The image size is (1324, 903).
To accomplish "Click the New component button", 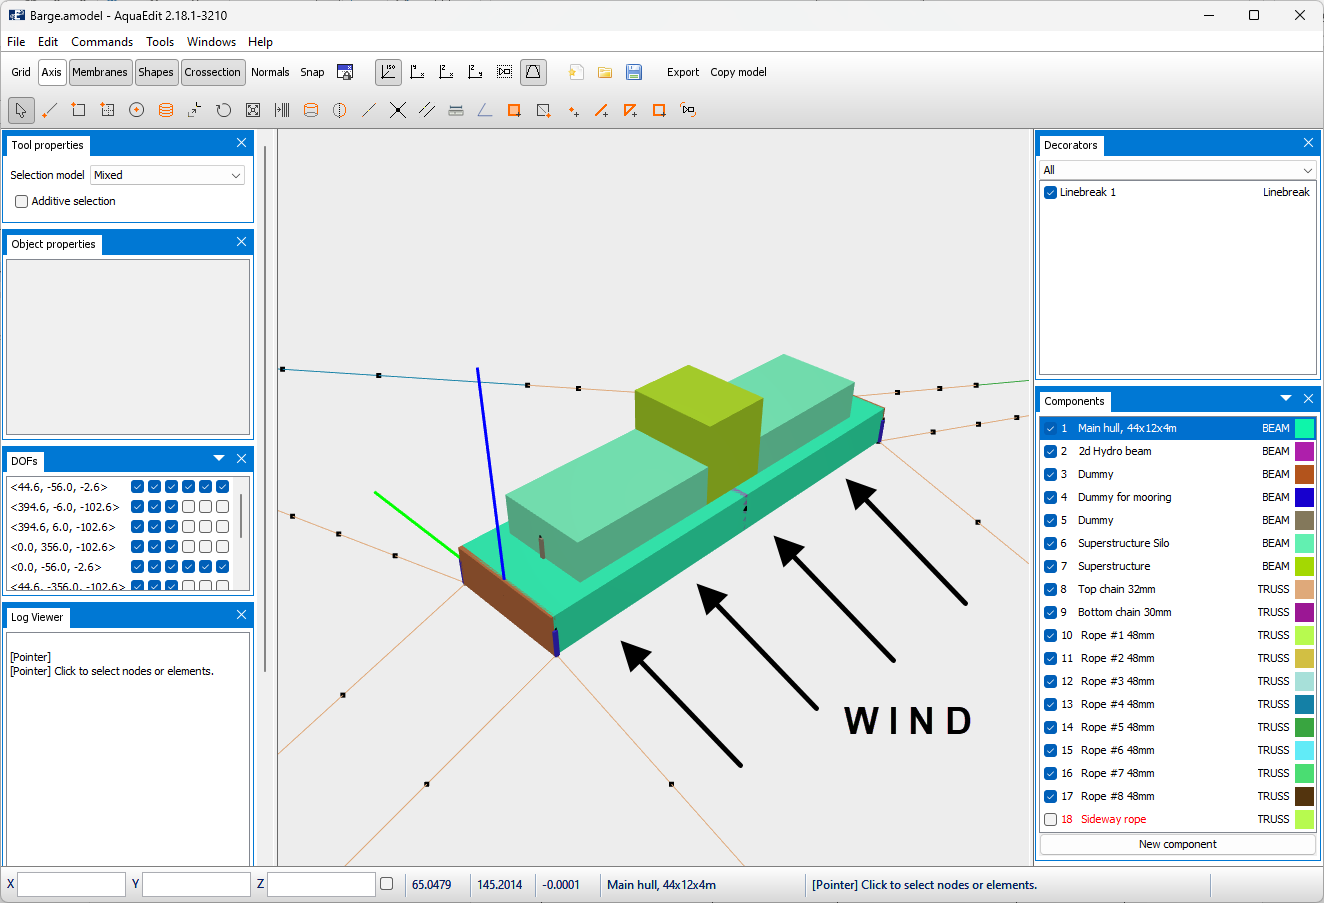I will pyautogui.click(x=1177, y=844).
